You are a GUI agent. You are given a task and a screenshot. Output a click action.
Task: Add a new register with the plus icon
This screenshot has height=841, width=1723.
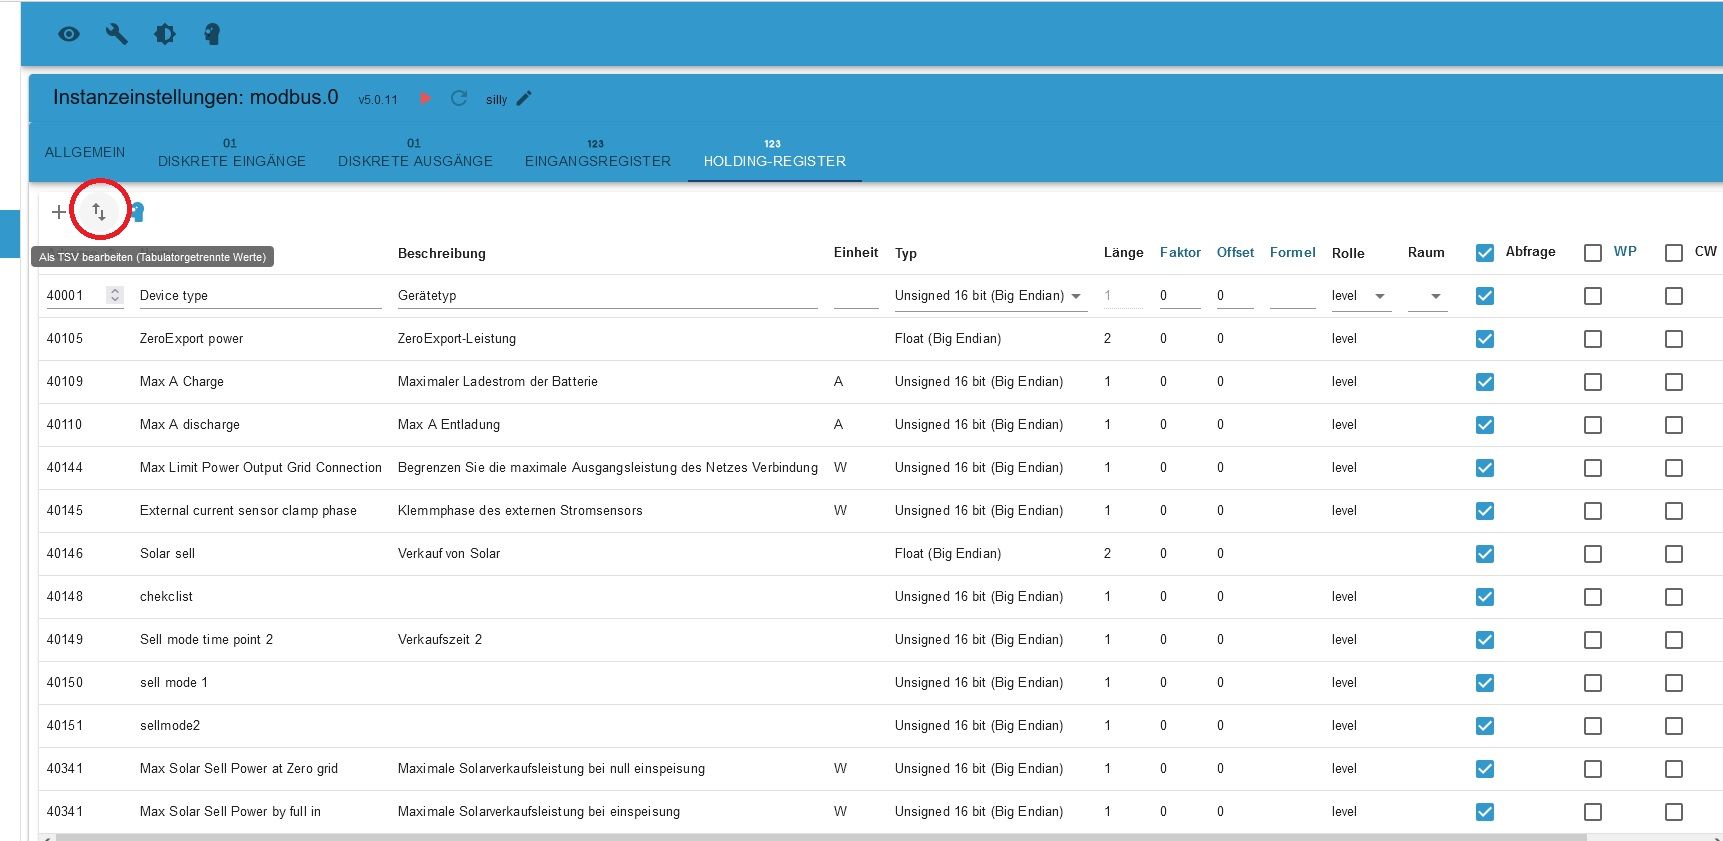pyautogui.click(x=59, y=212)
